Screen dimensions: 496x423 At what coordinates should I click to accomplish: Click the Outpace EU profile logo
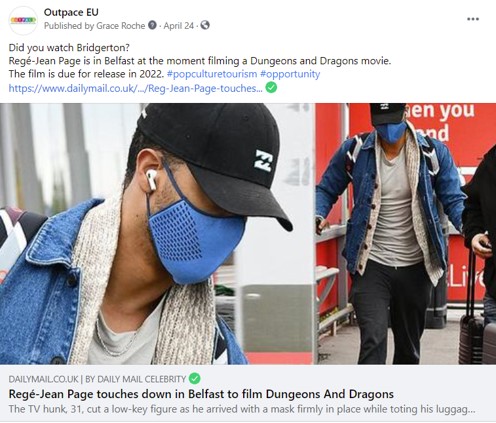coord(23,20)
